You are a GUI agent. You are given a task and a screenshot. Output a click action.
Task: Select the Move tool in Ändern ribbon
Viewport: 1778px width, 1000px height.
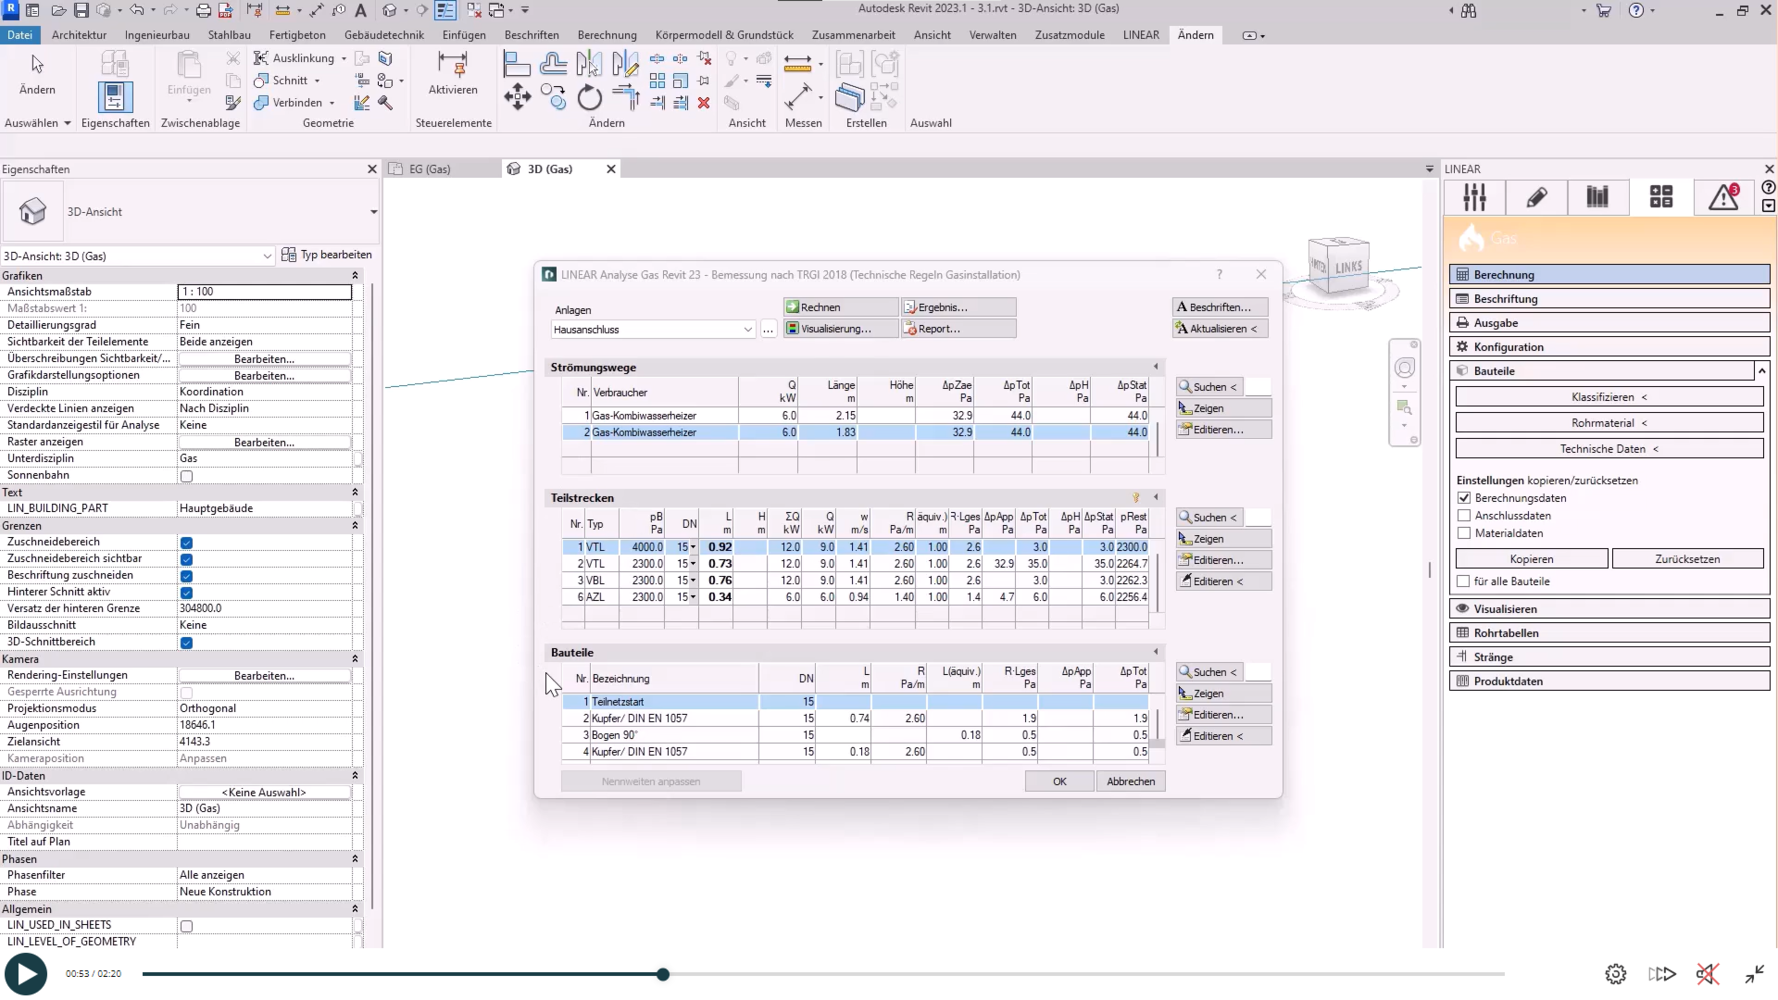tap(517, 98)
